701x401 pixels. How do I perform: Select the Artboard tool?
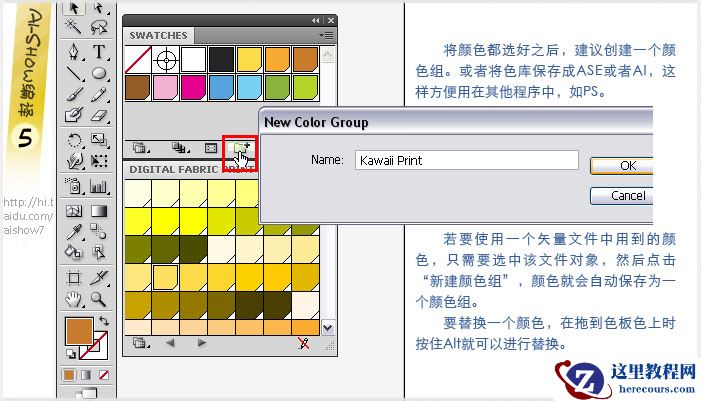74,278
